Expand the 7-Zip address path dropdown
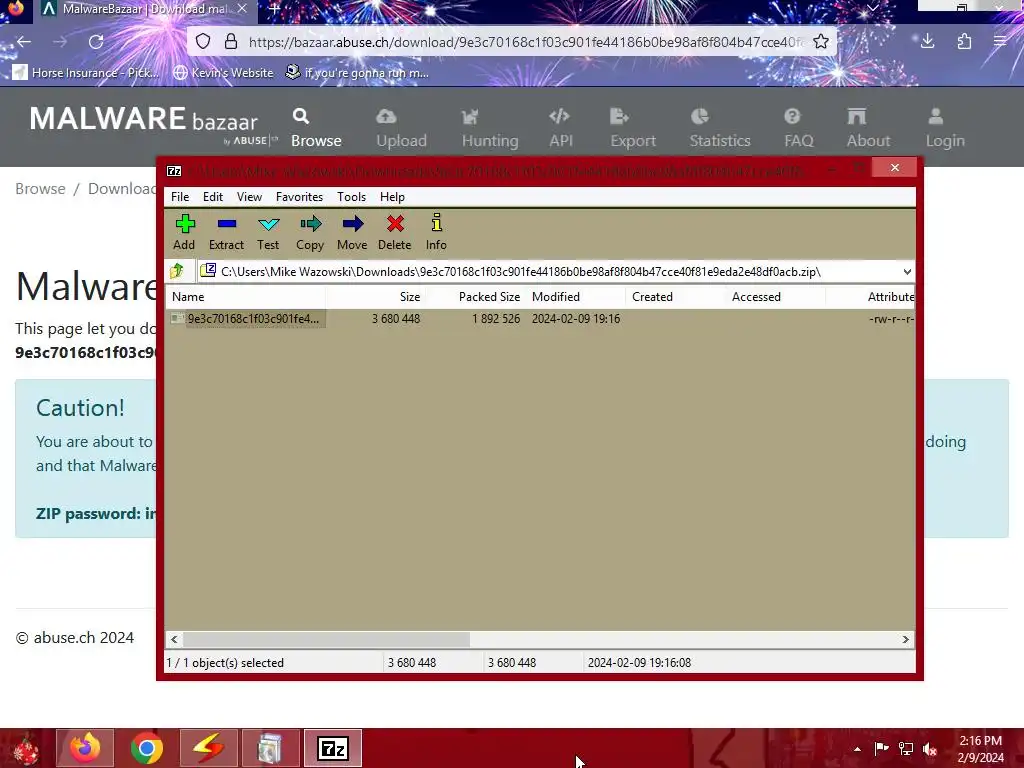 point(906,272)
